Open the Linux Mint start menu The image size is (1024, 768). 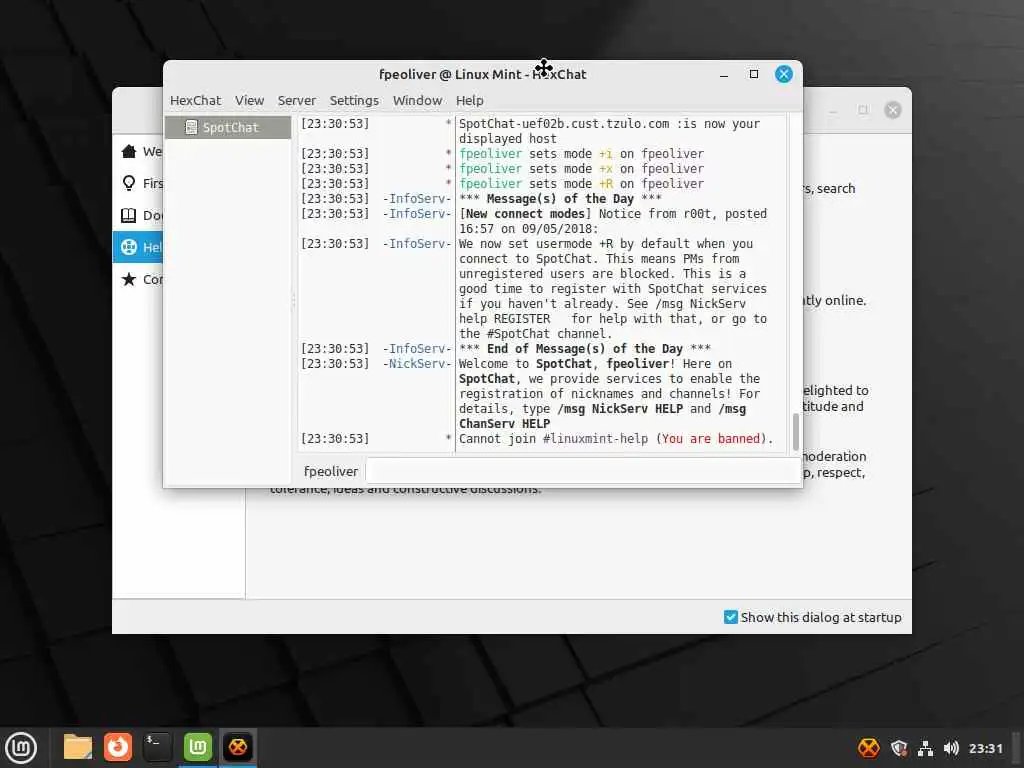click(21, 748)
